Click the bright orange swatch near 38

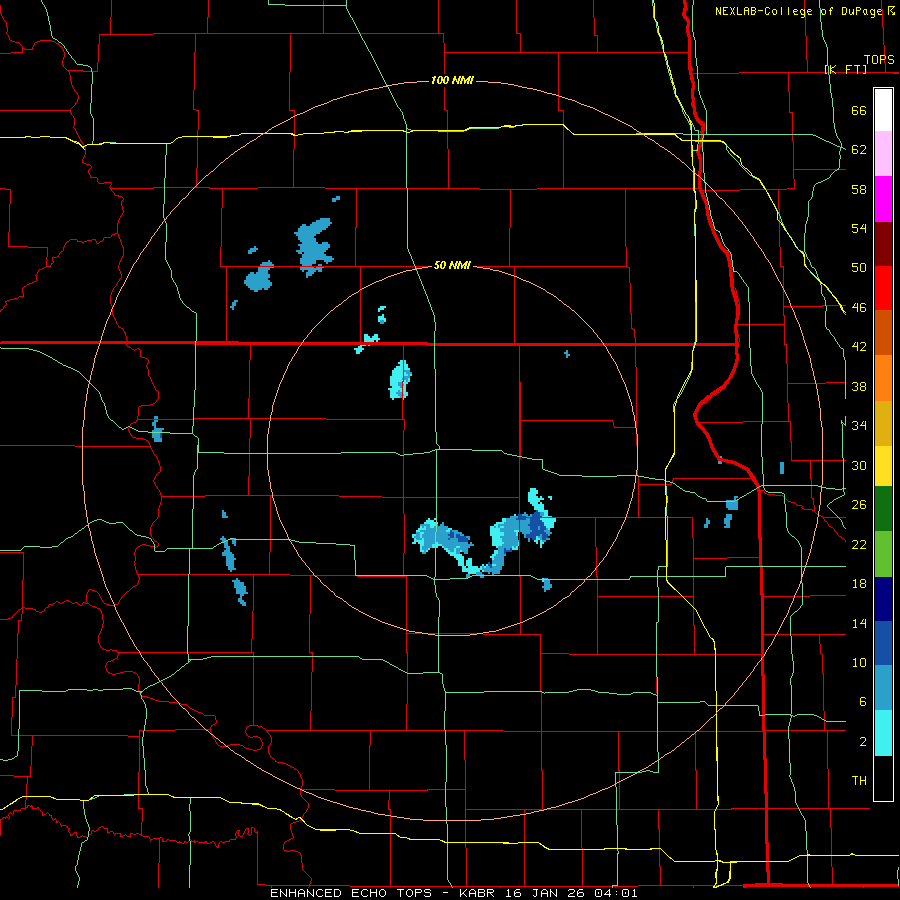(883, 377)
